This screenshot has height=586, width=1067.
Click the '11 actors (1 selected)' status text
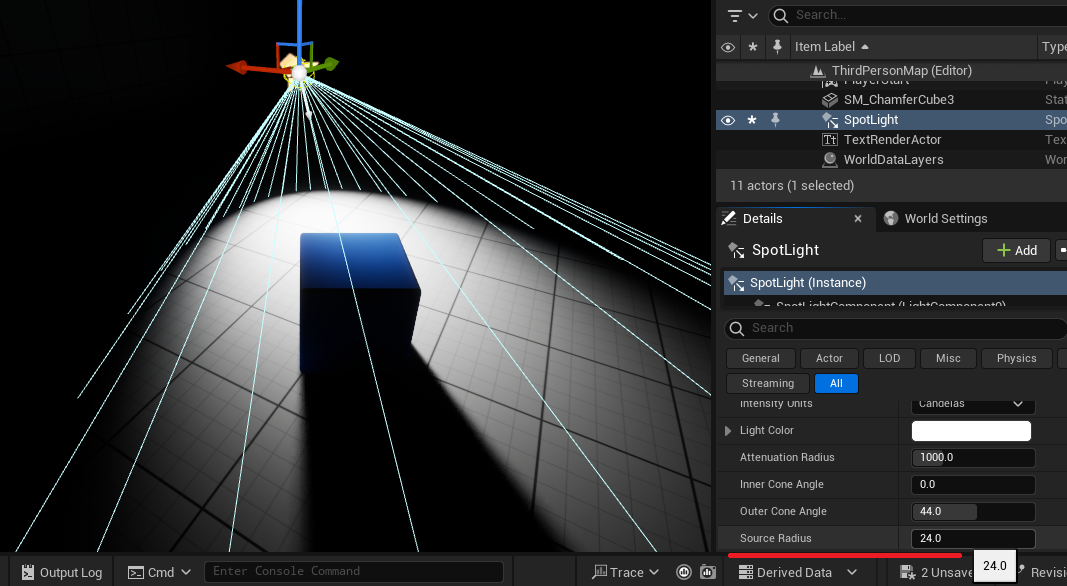(x=791, y=185)
